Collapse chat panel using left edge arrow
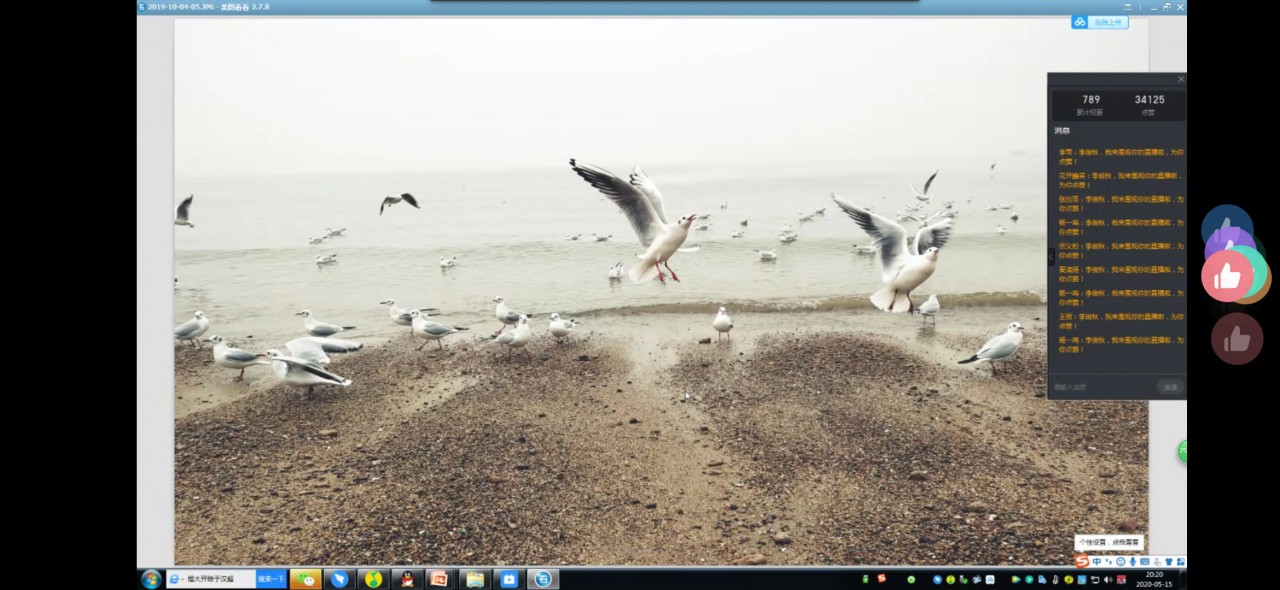 tap(1051, 257)
